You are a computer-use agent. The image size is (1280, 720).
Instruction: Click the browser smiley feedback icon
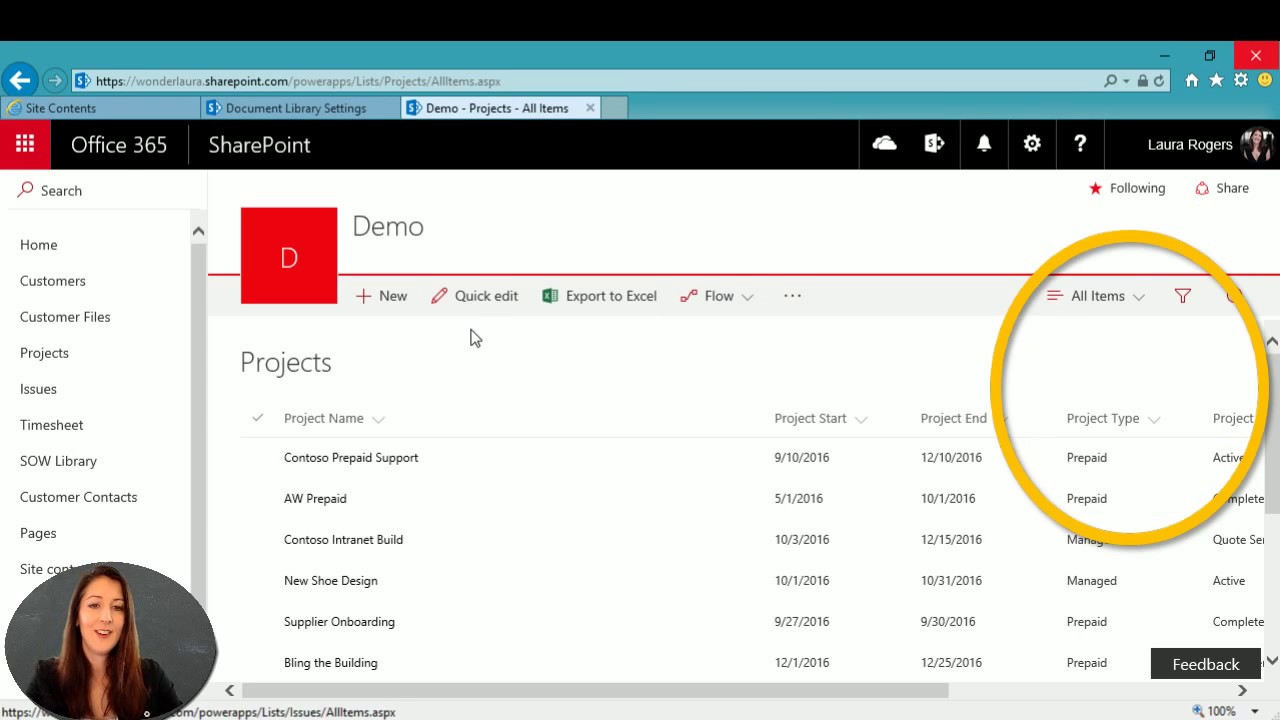coord(1265,80)
